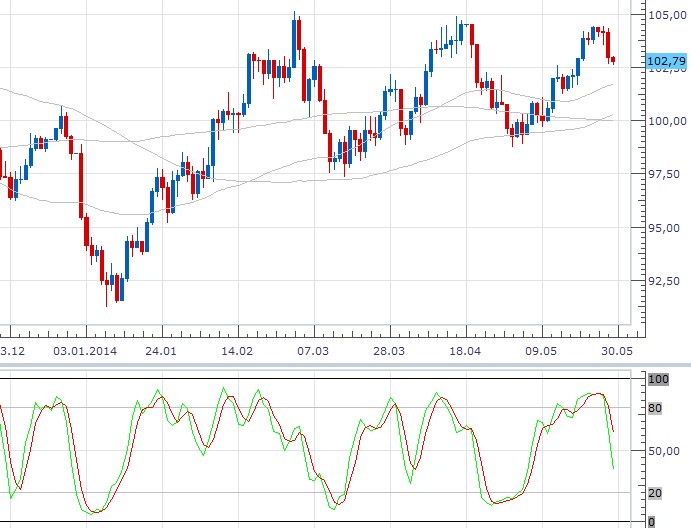Click the oscillator 50,00 level label

click(664, 450)
